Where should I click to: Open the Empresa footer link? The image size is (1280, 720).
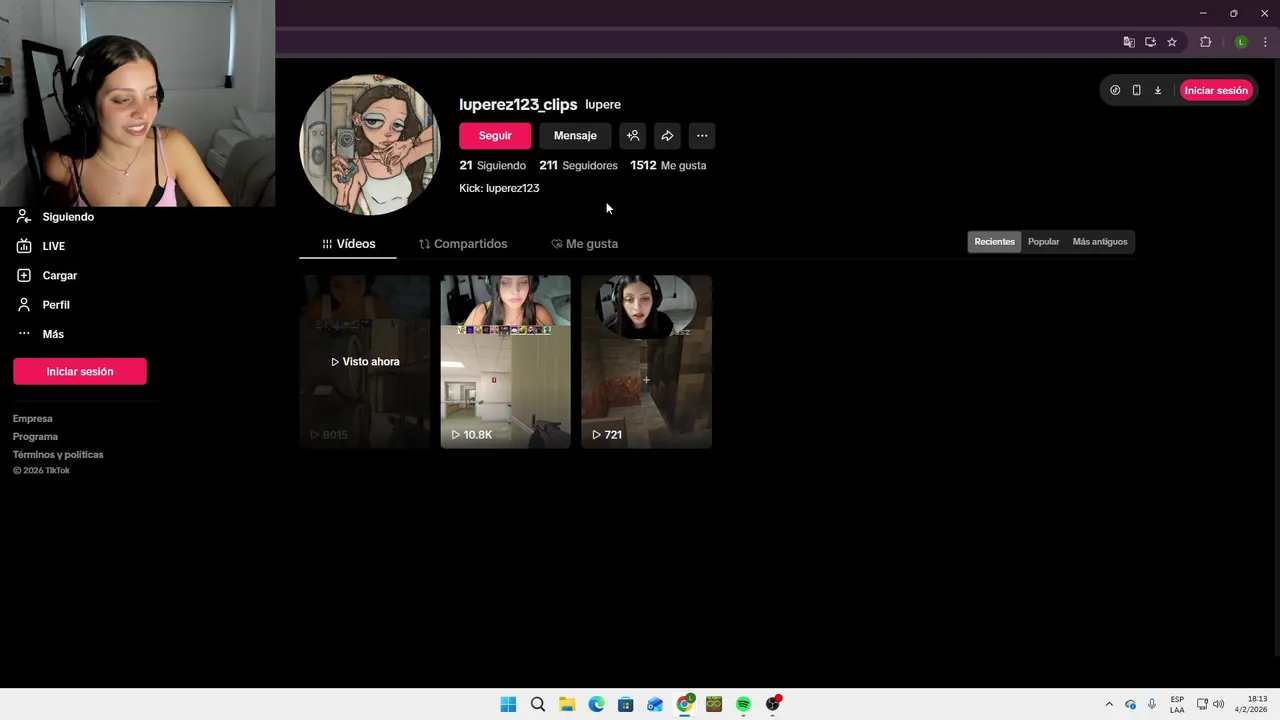33,419
